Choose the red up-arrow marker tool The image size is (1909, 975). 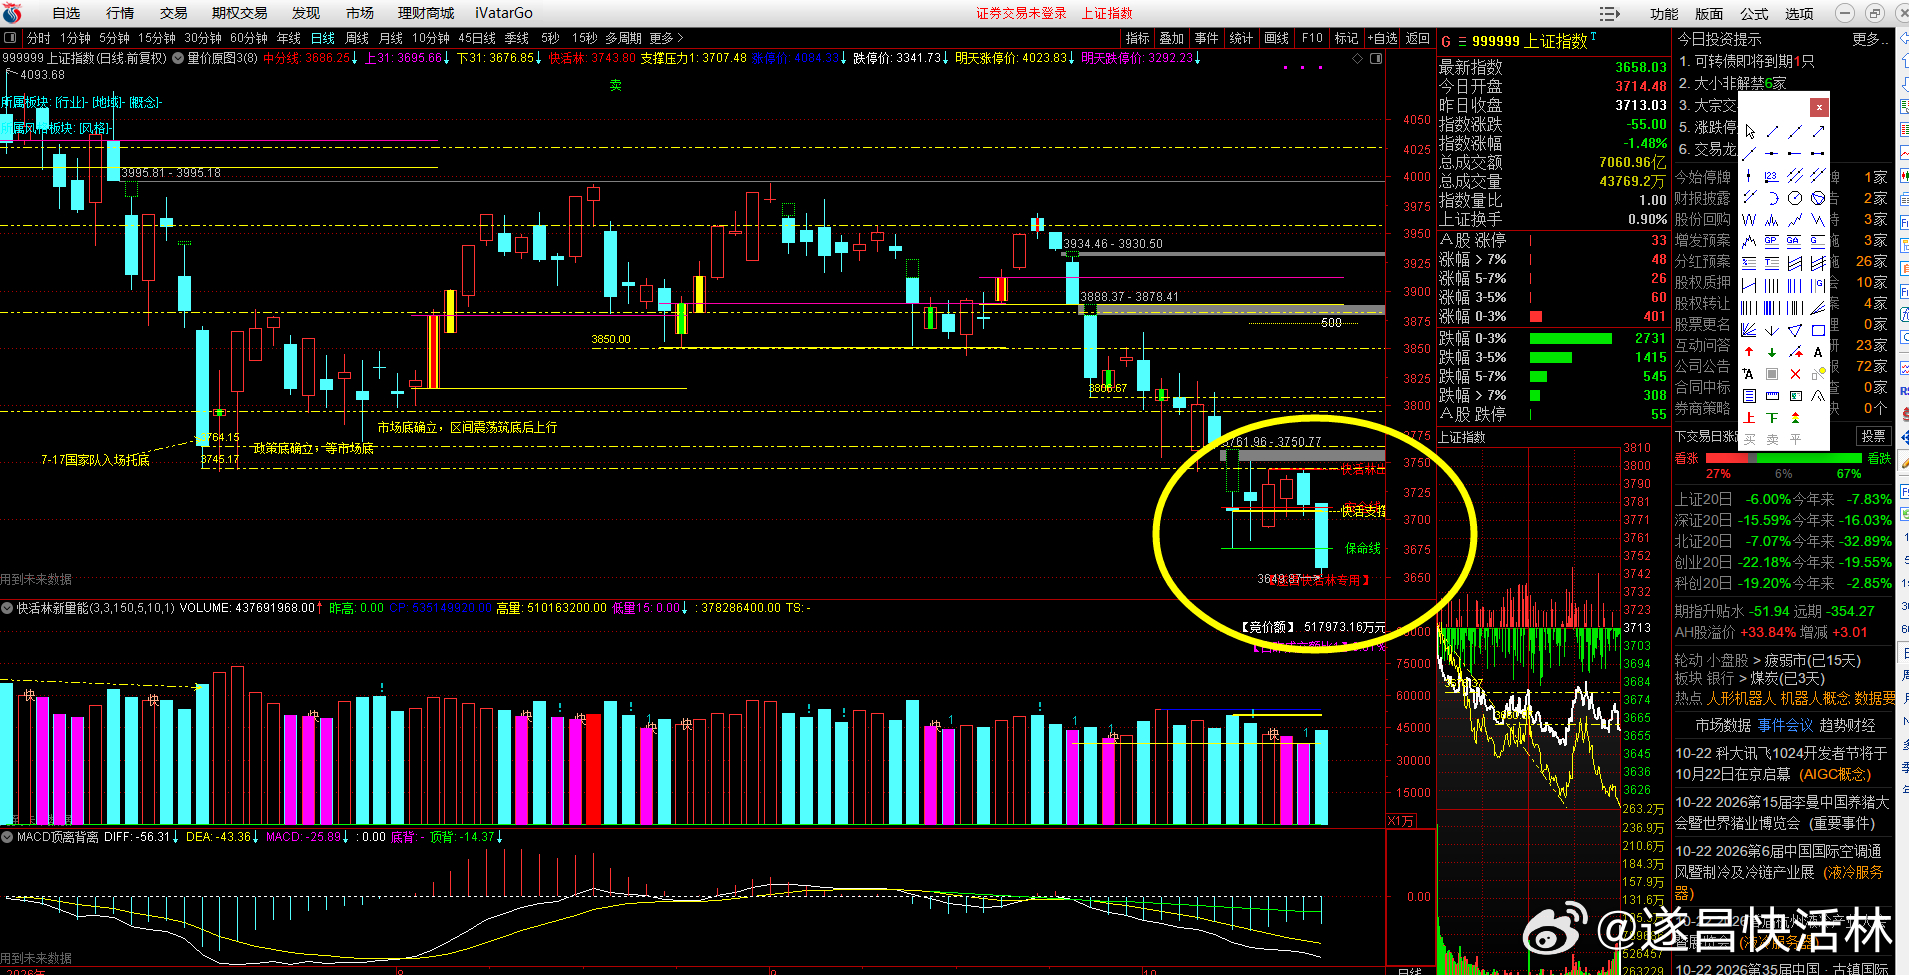(1749, 351)
